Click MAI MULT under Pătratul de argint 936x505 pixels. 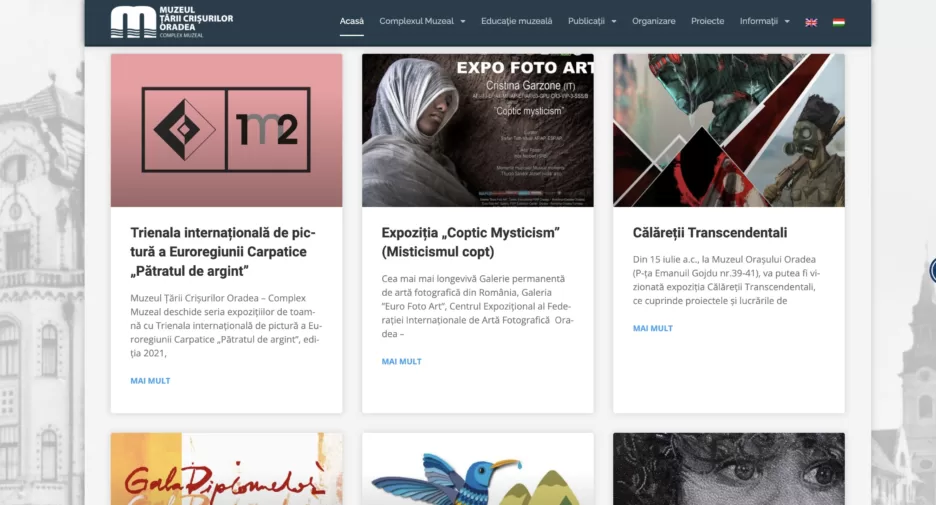(150, 381)
